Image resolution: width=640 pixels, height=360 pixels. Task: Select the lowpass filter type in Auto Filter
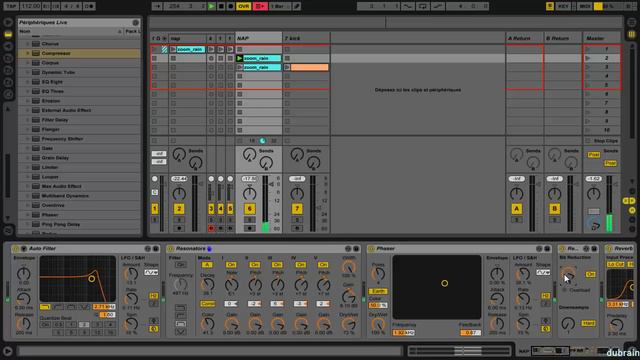[x=45, y=307]
